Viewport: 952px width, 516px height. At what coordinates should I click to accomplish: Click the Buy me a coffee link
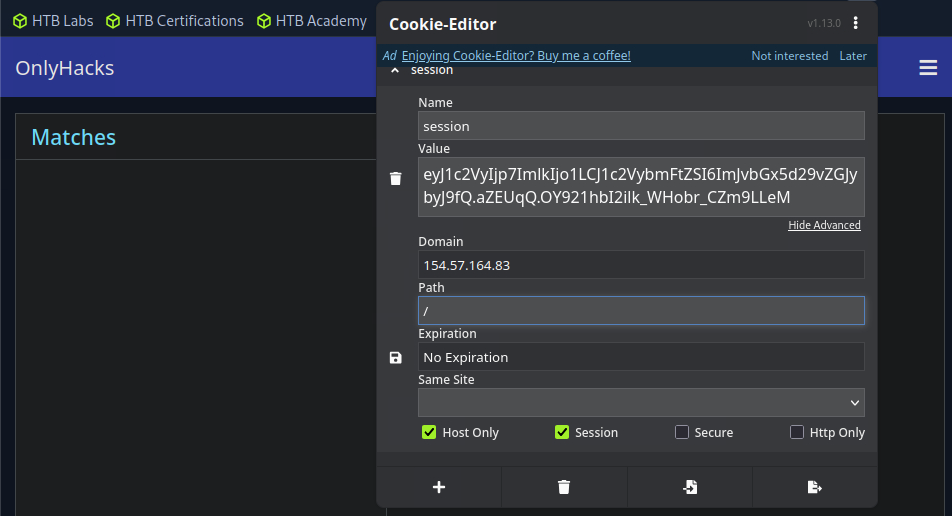coord(516,56)
